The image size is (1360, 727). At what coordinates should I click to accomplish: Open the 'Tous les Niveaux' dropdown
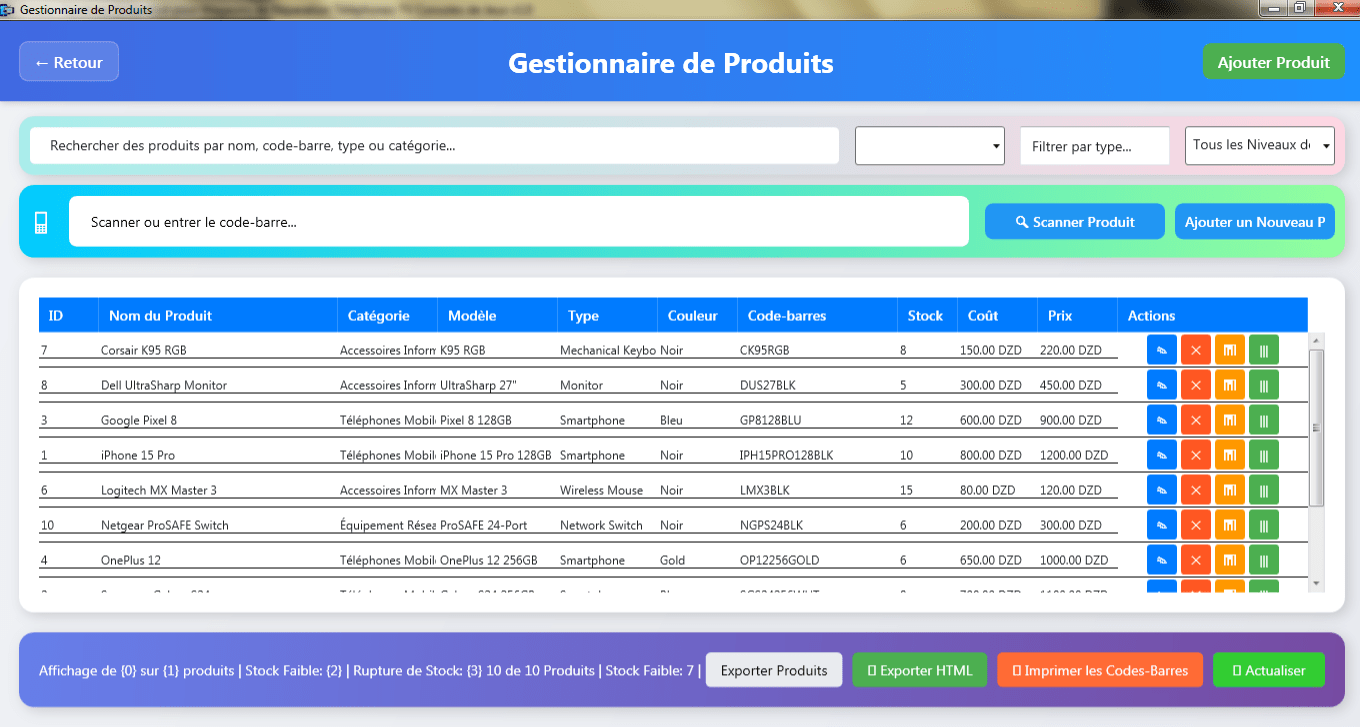pyautogui.click(x=1259, y=145)
